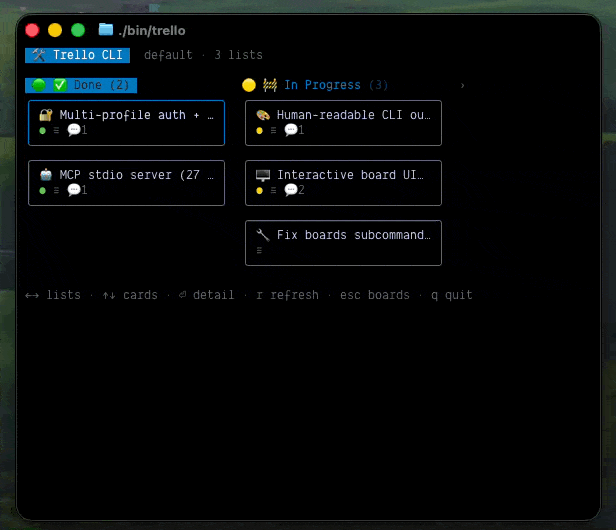The image size is (616, 530).
Task: Click the 'detail' shortcut hint
Action: (x=213, y=295)
